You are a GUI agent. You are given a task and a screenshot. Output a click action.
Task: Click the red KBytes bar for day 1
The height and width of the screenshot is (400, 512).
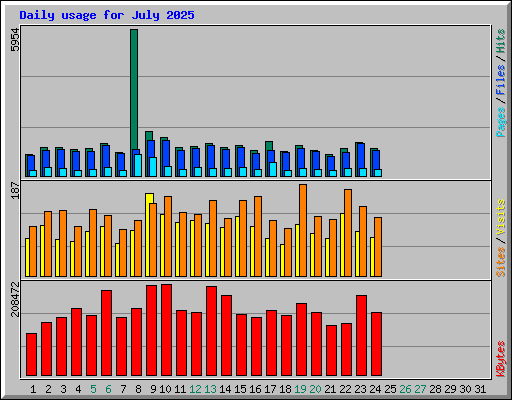coord(31,354)
